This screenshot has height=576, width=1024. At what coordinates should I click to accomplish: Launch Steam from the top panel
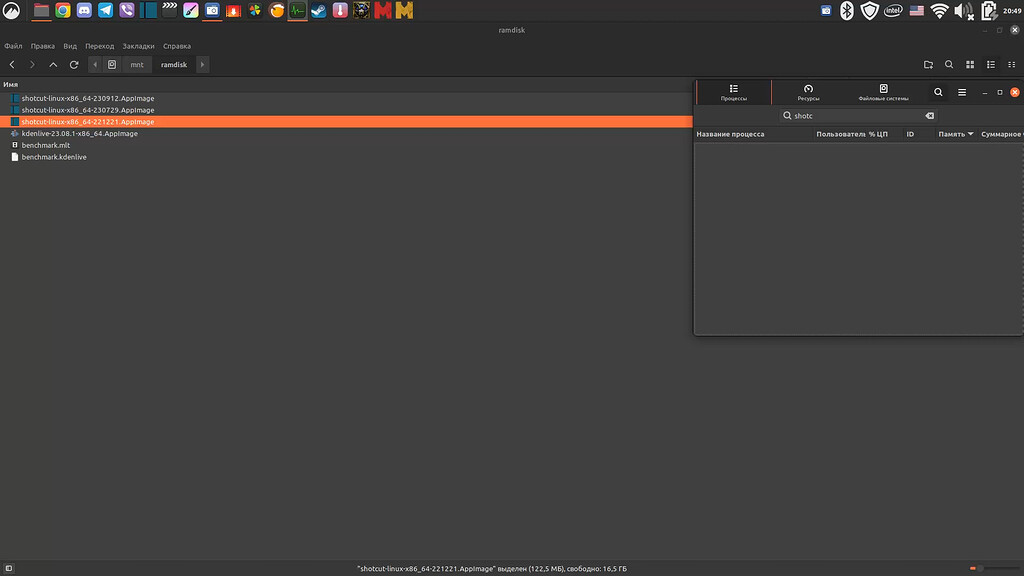(318, 10)
